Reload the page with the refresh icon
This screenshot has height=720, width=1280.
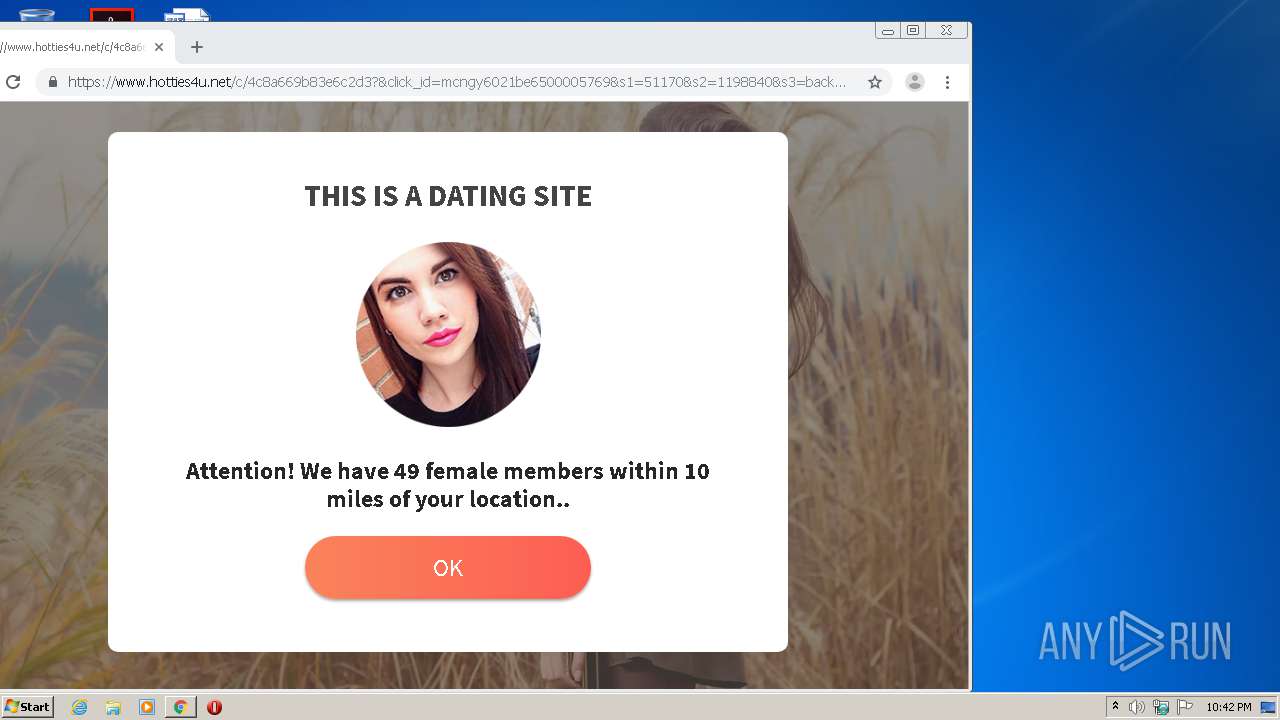click(x=13, y=82)
